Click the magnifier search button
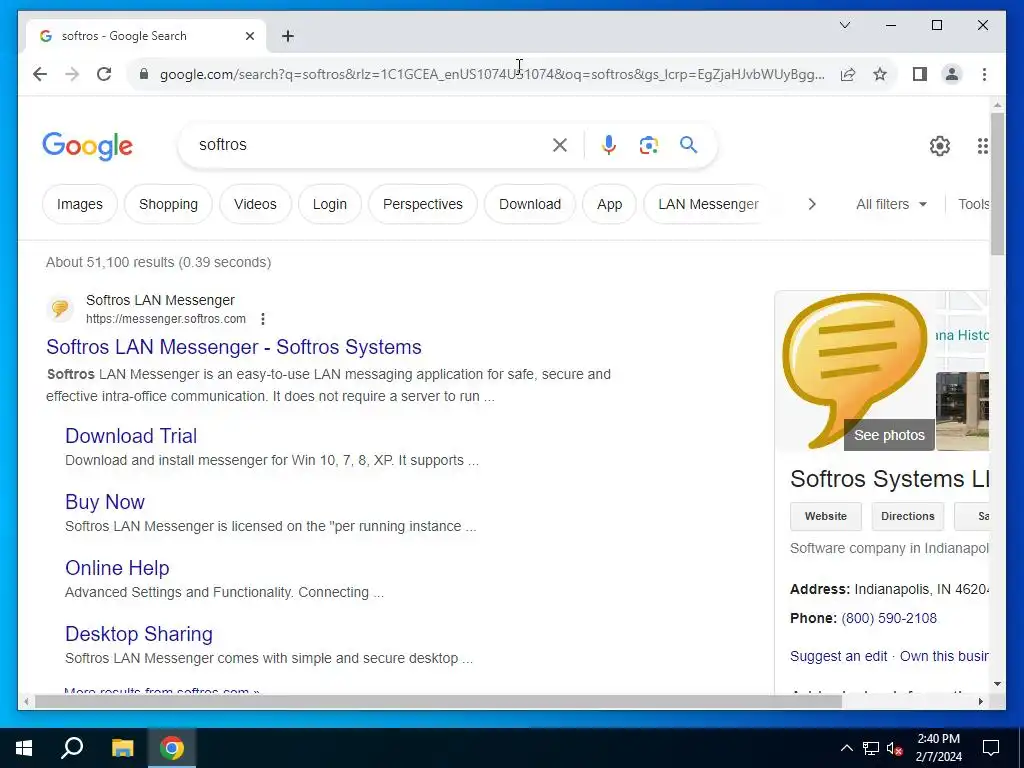Screen dimensions: 1024x768 688,144
